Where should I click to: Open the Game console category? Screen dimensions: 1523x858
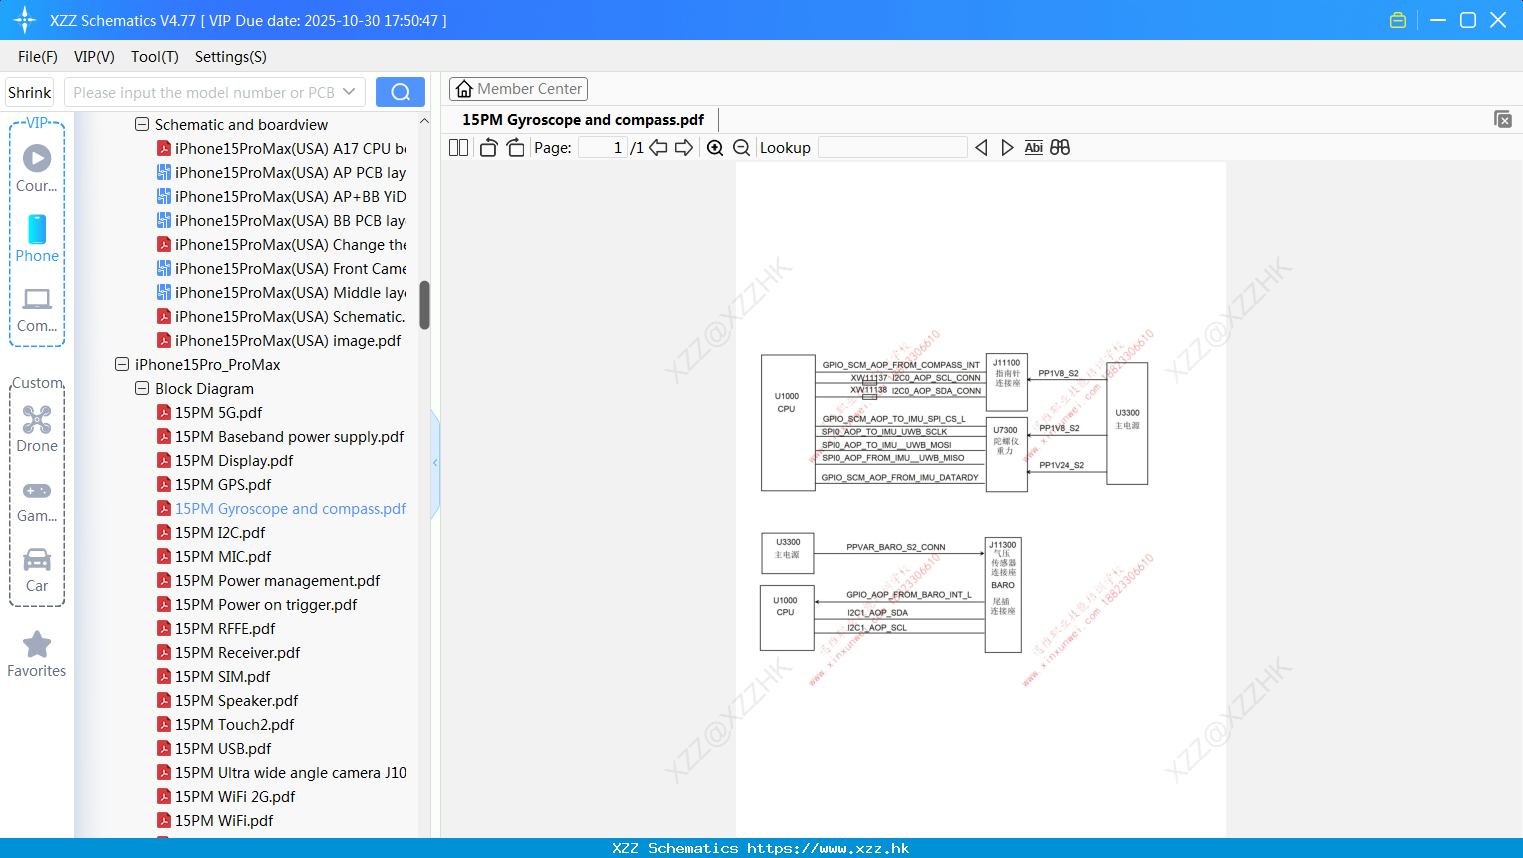click(x=37, y=499)
